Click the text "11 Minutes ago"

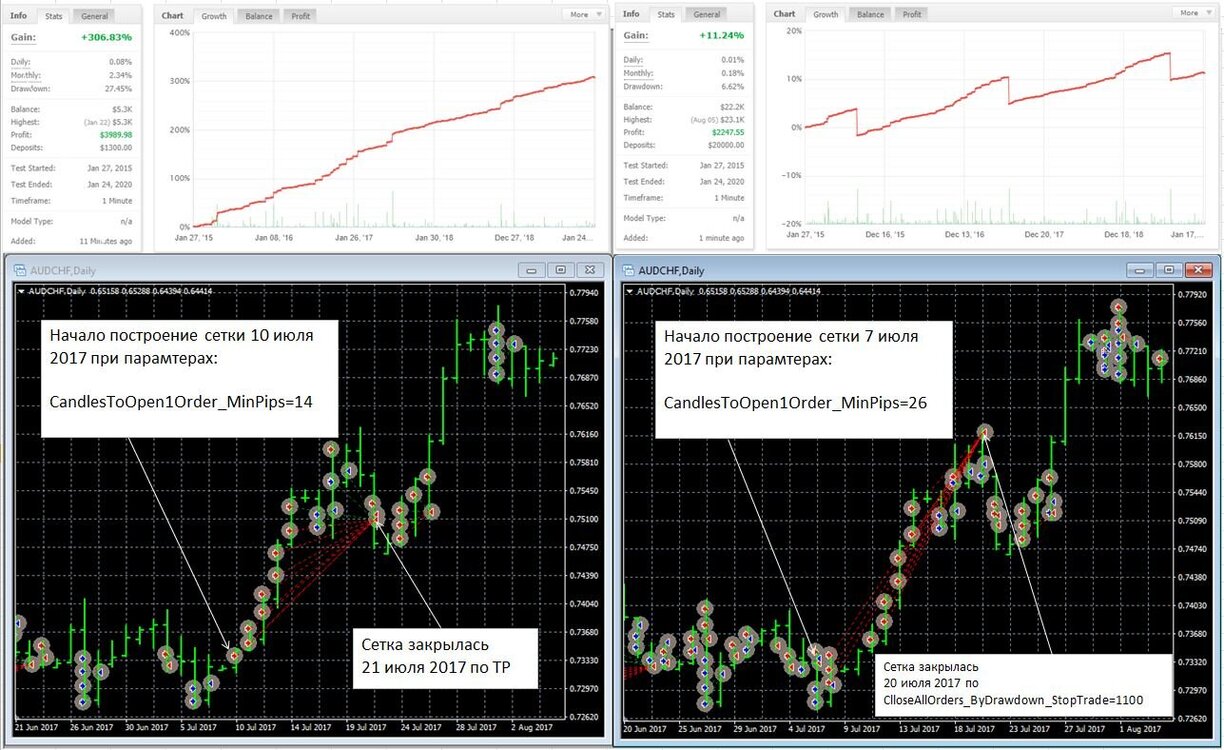click(x=104, y=241)
